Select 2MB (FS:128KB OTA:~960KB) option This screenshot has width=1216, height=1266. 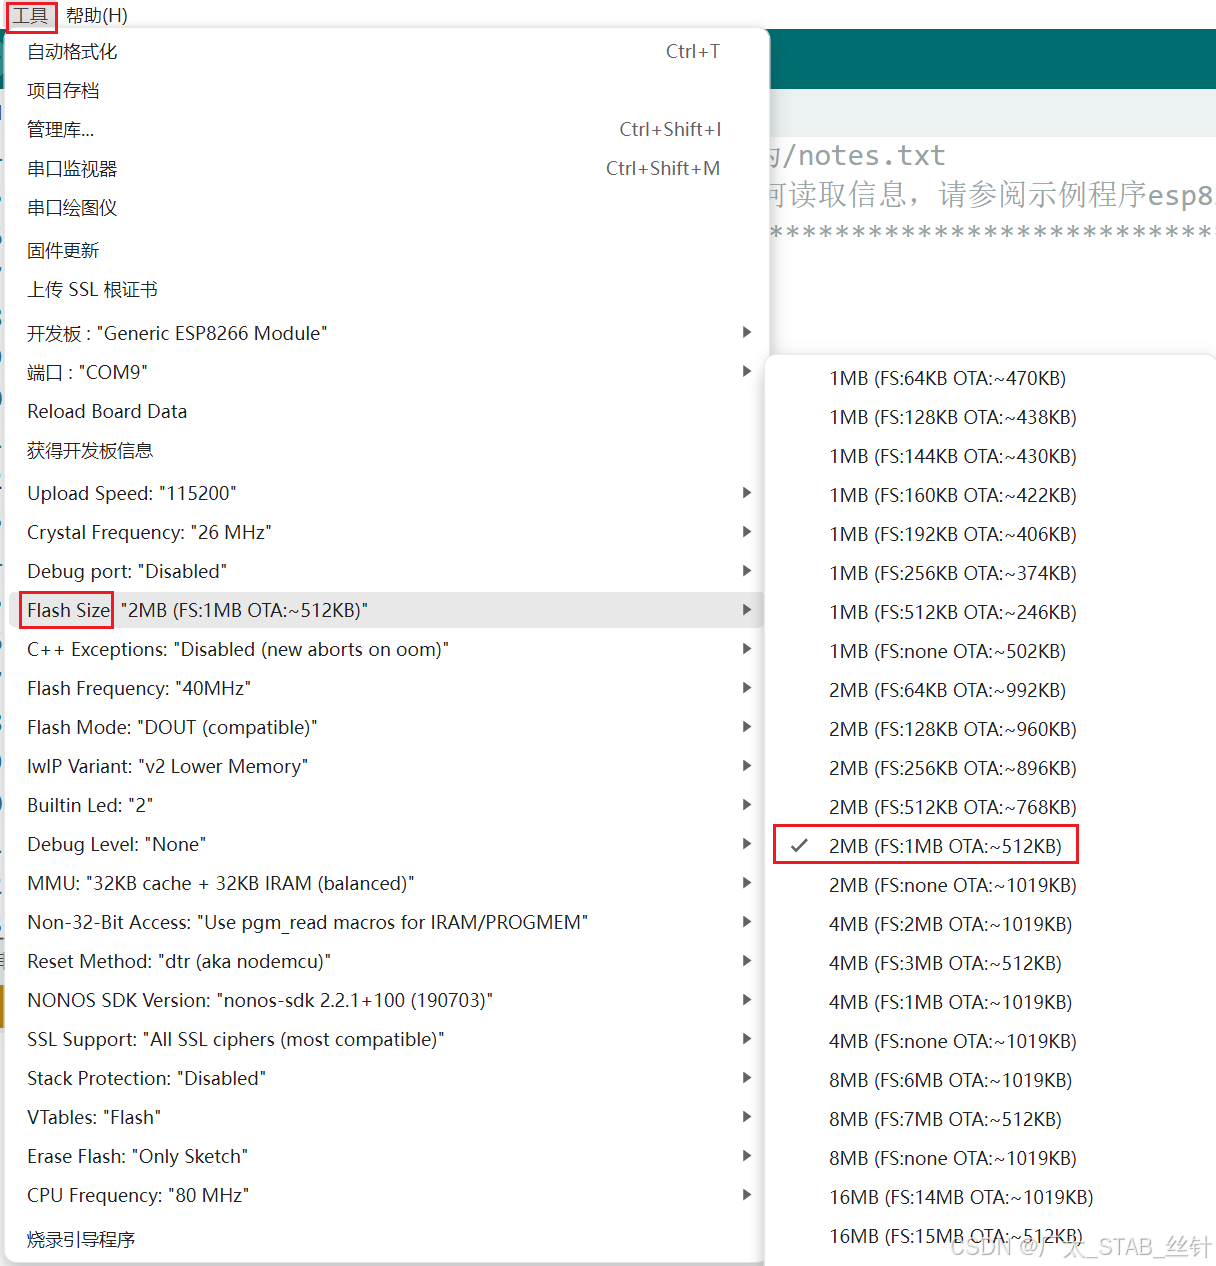[990, 729]
